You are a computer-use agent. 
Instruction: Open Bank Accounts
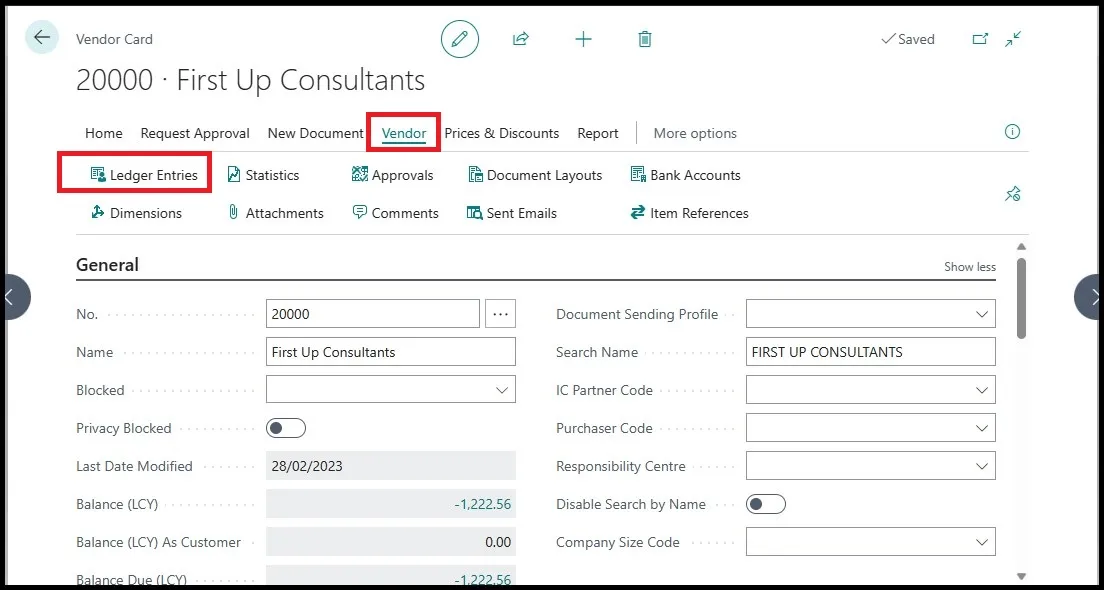686,175
